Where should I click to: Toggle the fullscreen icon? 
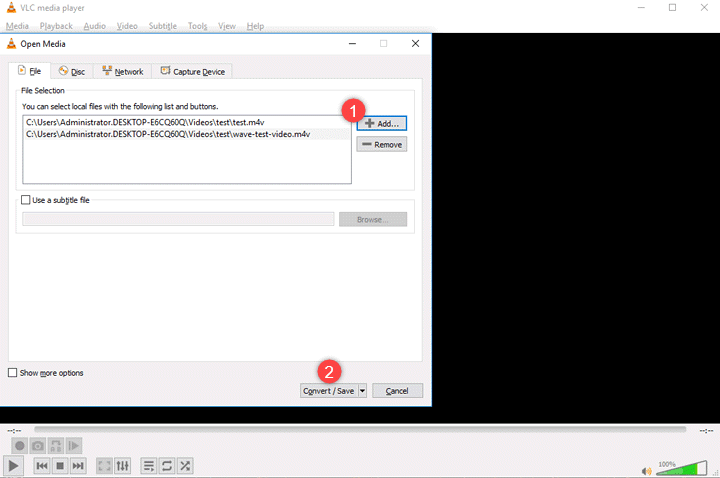(104, 466)
